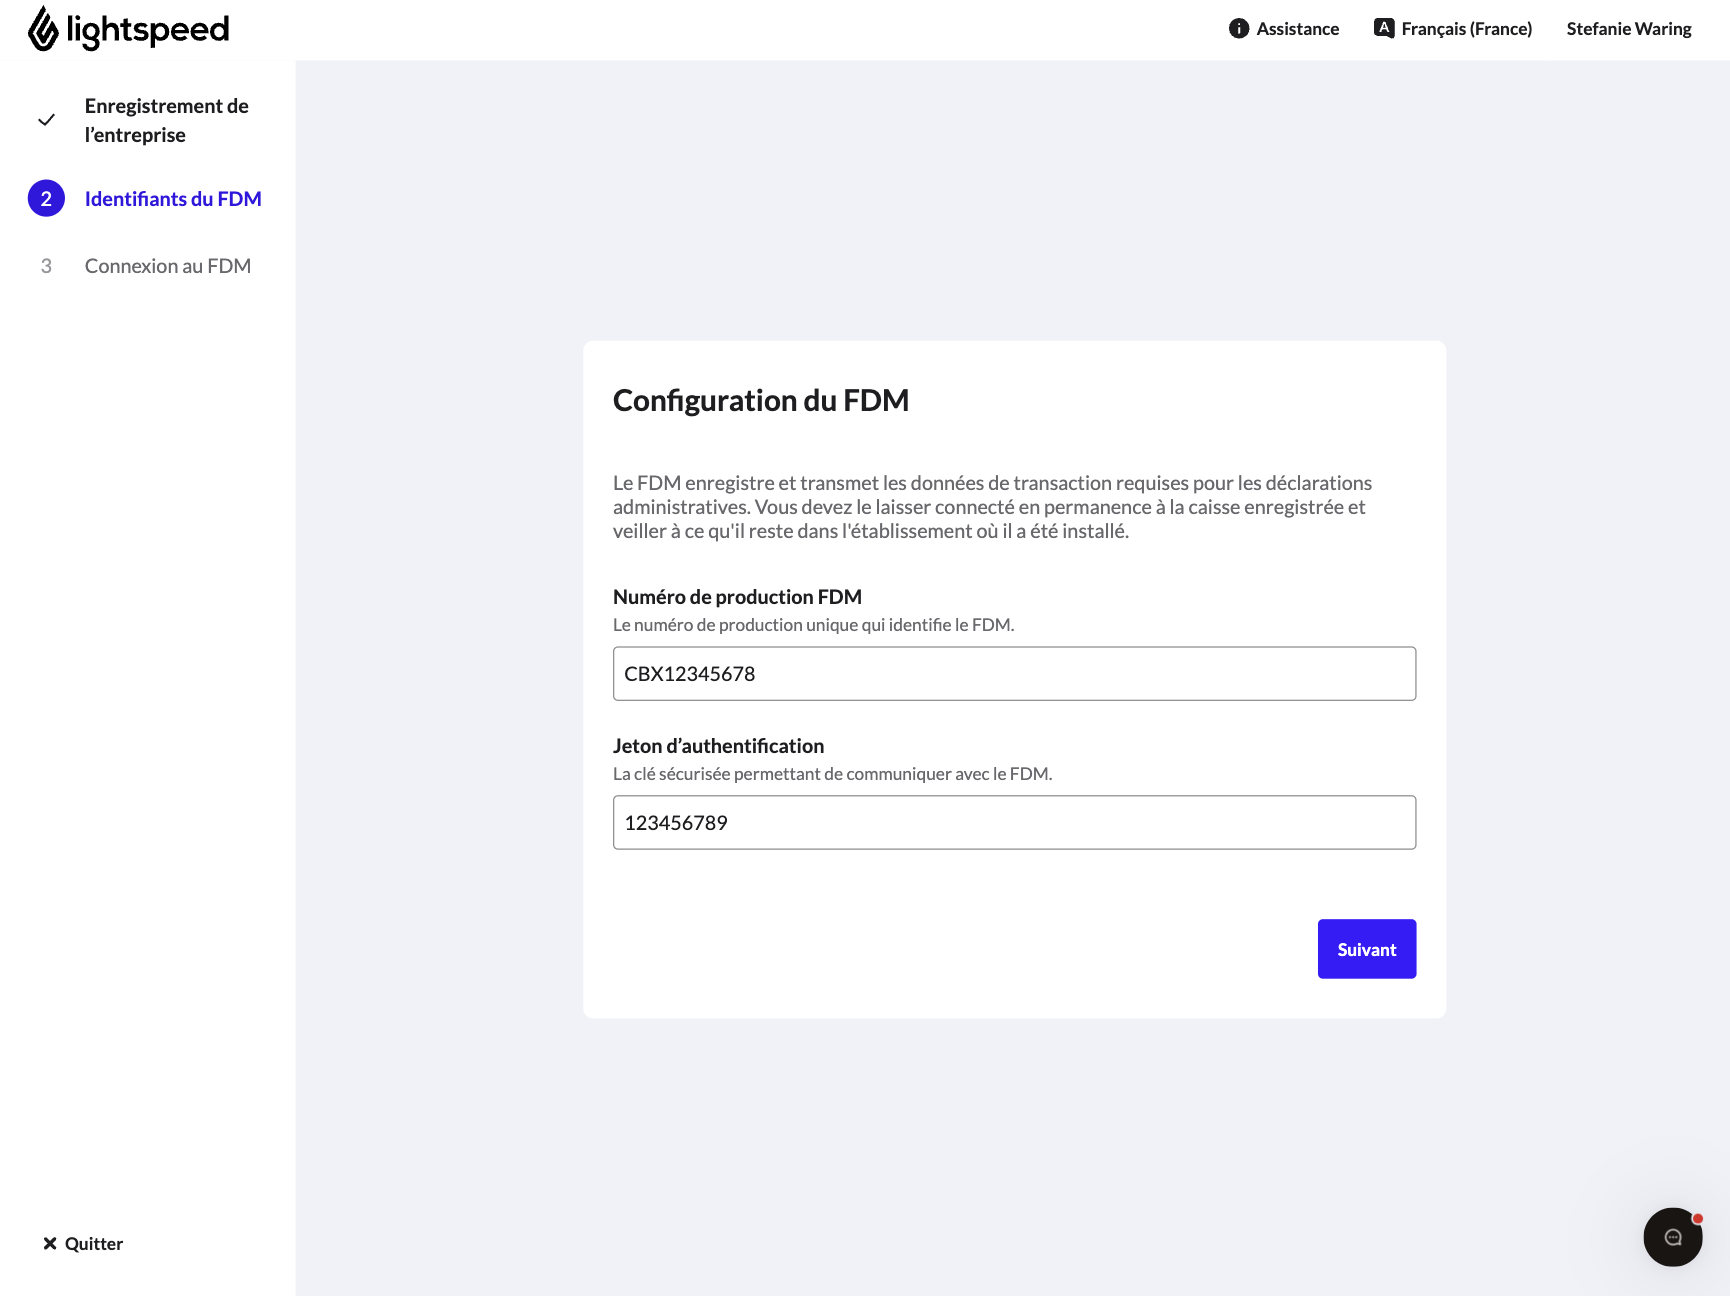This screenshot has width=1730, height=1296.
Task: Open Assistance from the info icon
Action: click(1239, 28)
